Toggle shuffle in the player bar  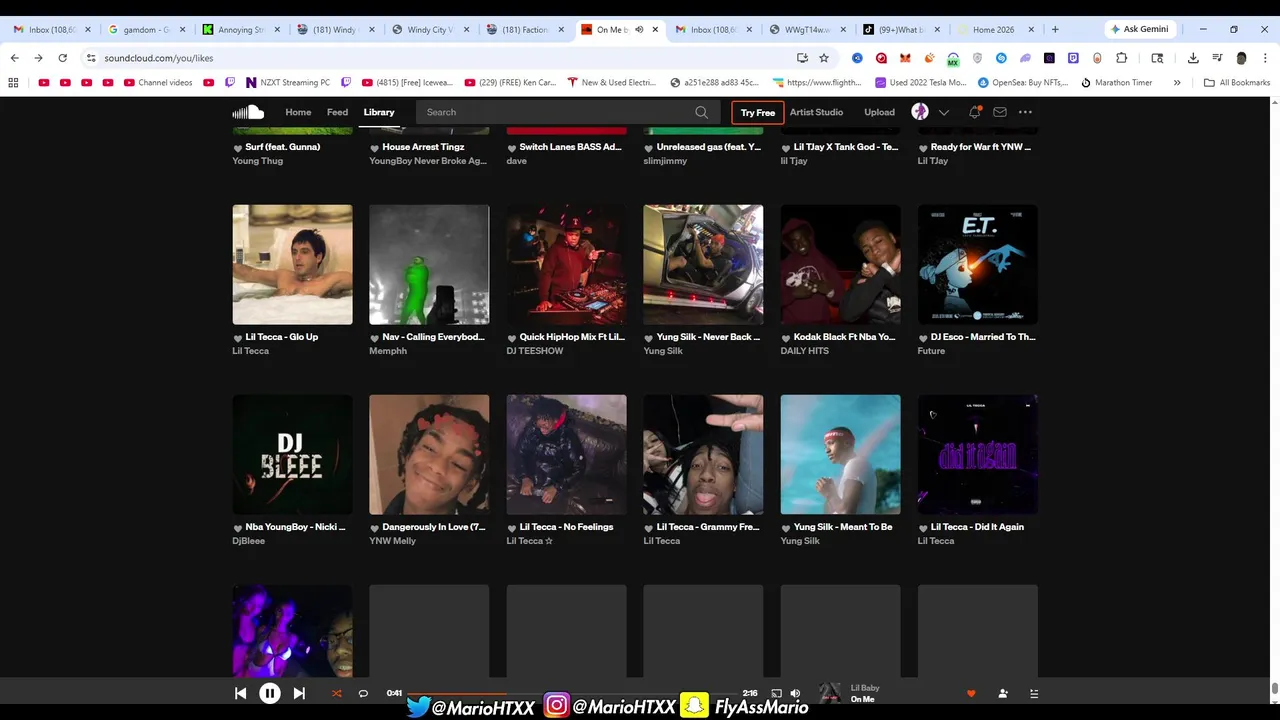[x=336, y=693]
